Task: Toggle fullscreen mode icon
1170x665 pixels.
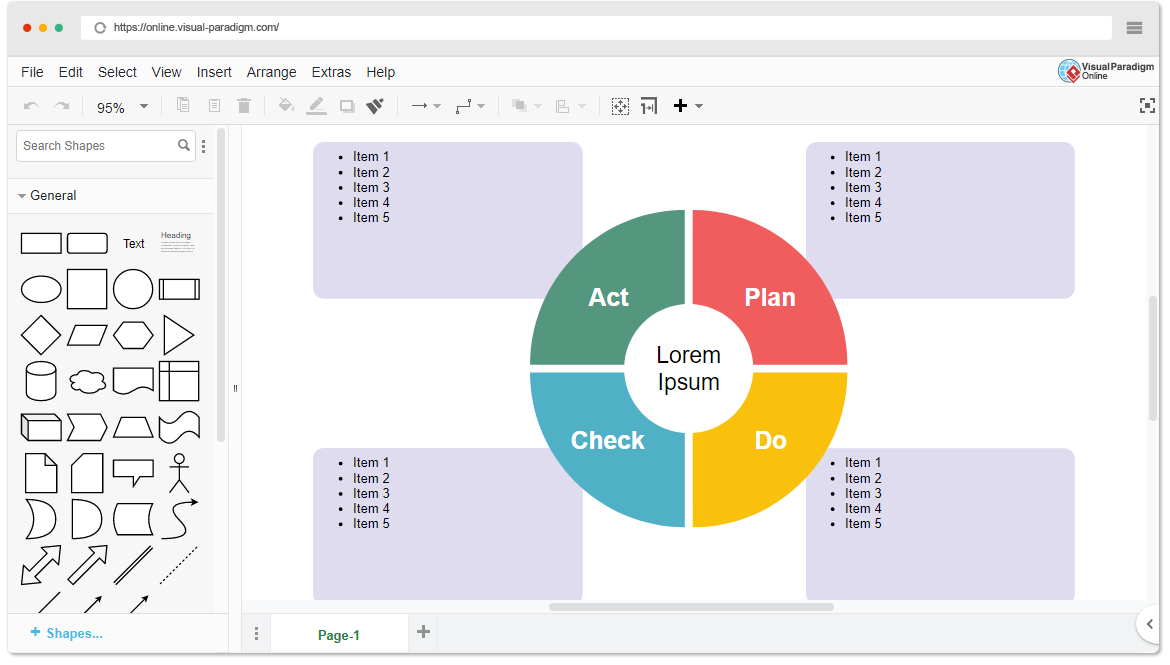Action: (1148, 106)
